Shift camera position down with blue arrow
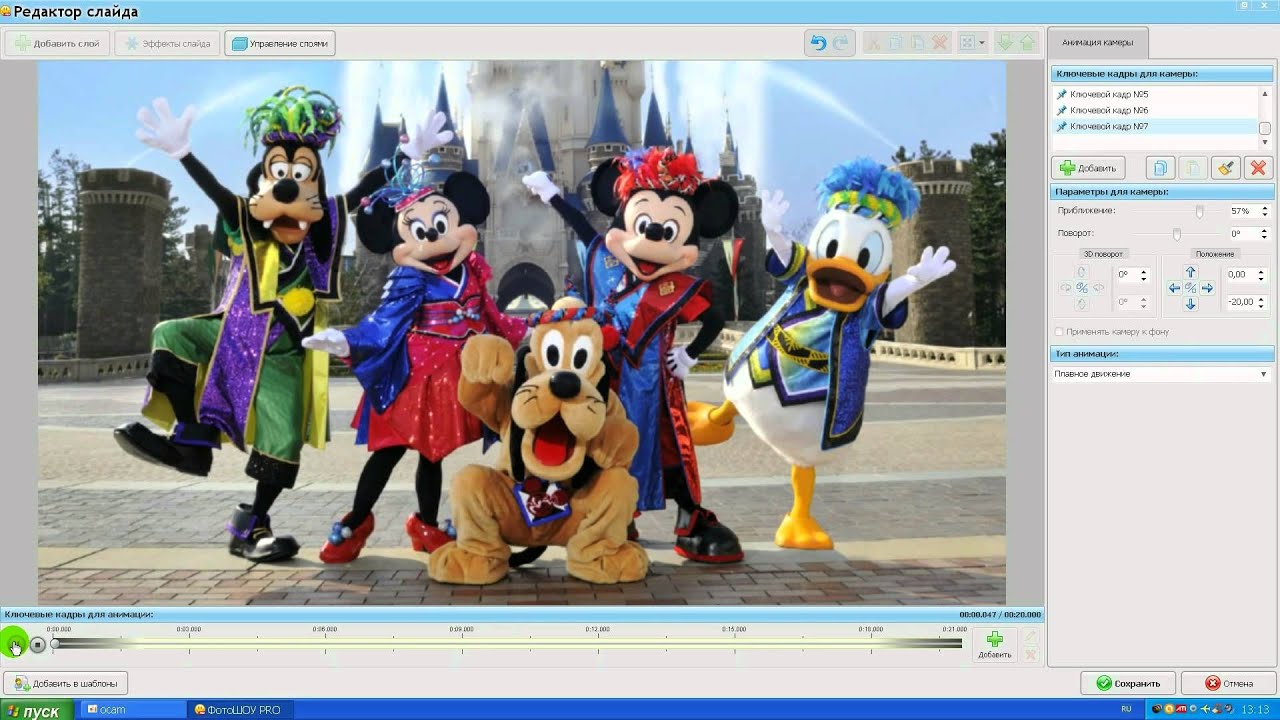Viewport: 1280px width, 720px height. point(1190,304)
